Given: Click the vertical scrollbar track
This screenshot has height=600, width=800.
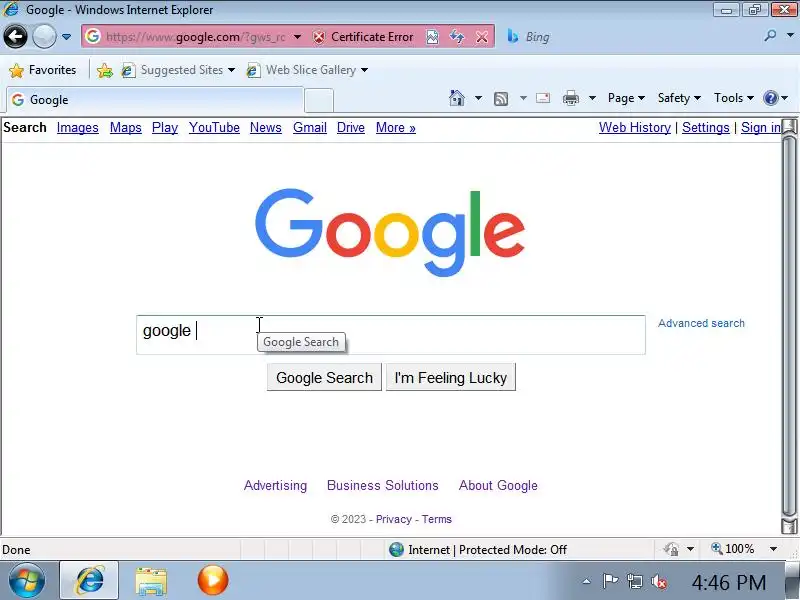Looking at the screenshot, I should (789, 327).
